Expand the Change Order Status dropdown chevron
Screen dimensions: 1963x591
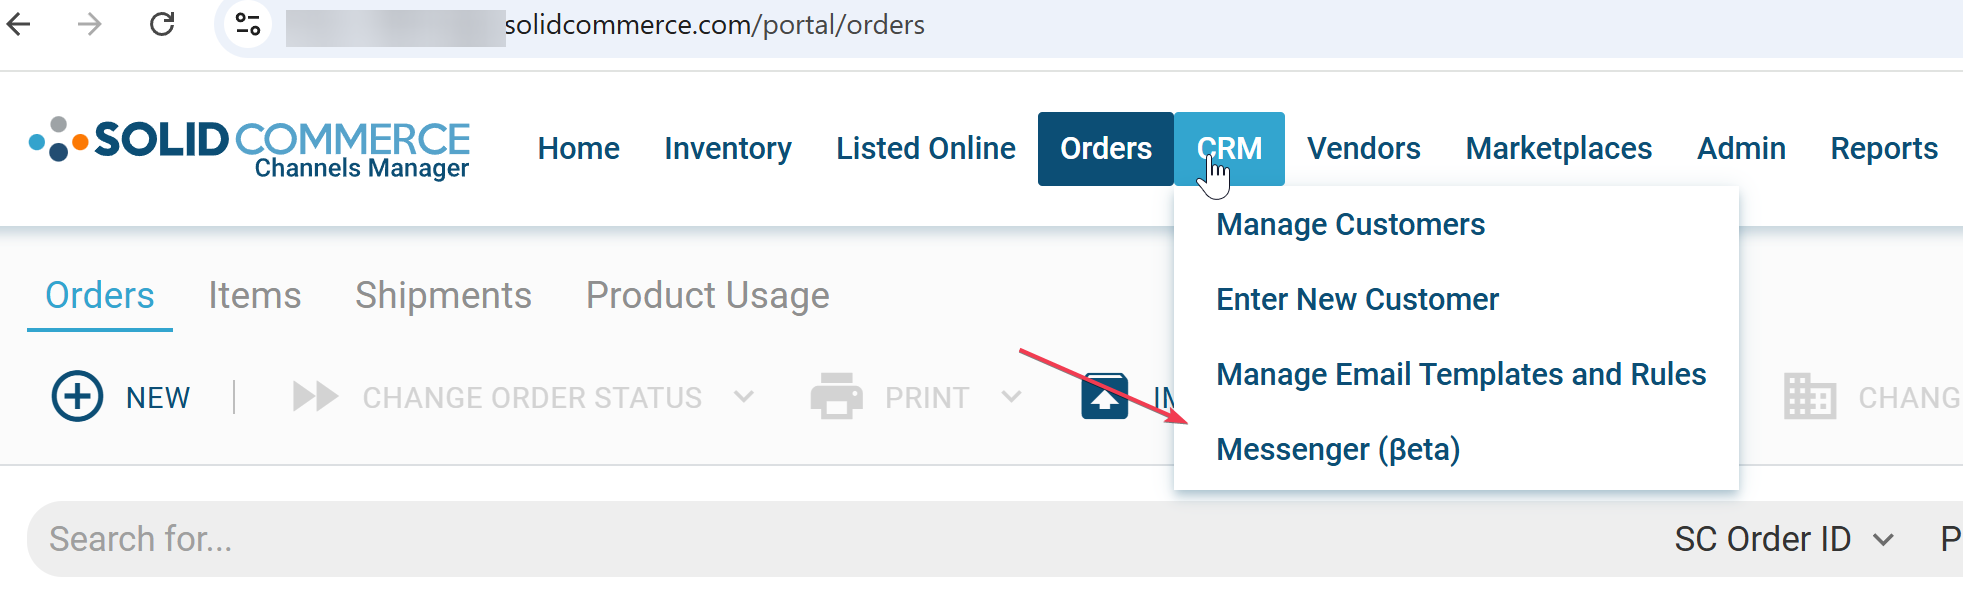(x=743, y=397)
